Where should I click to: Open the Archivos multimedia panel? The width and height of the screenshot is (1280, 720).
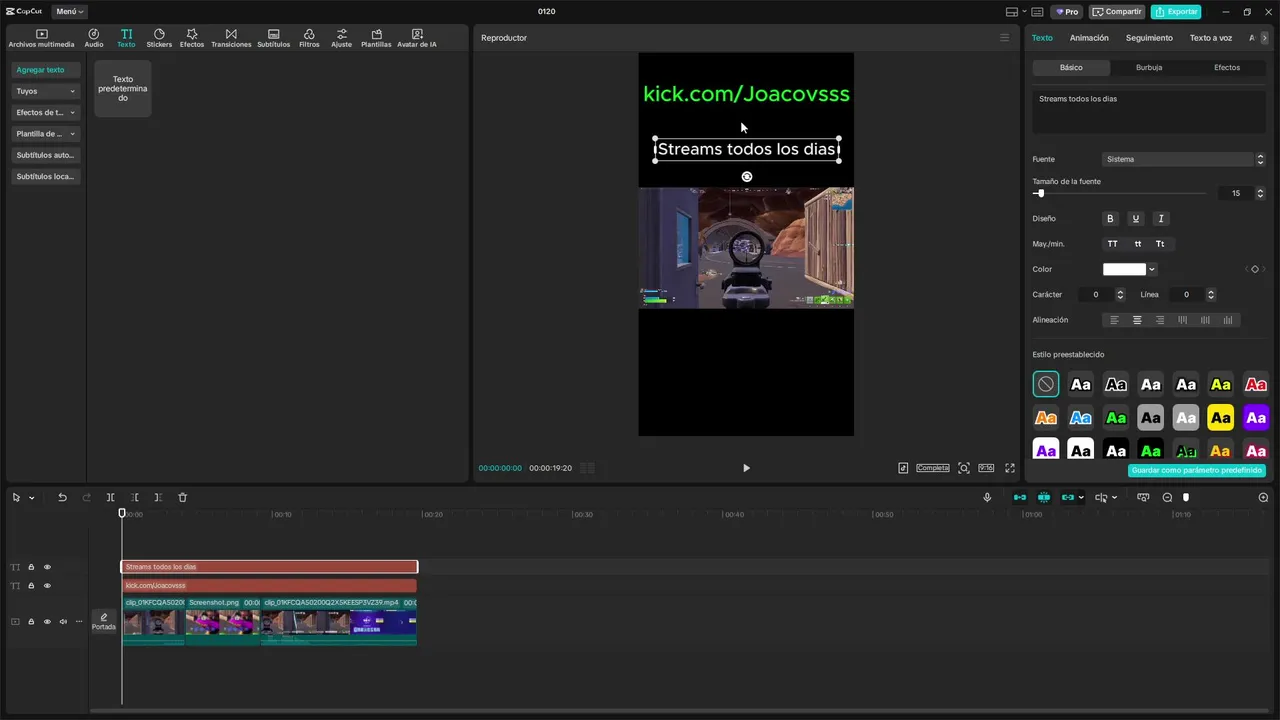pyautogui.click(x=41, y=38)
